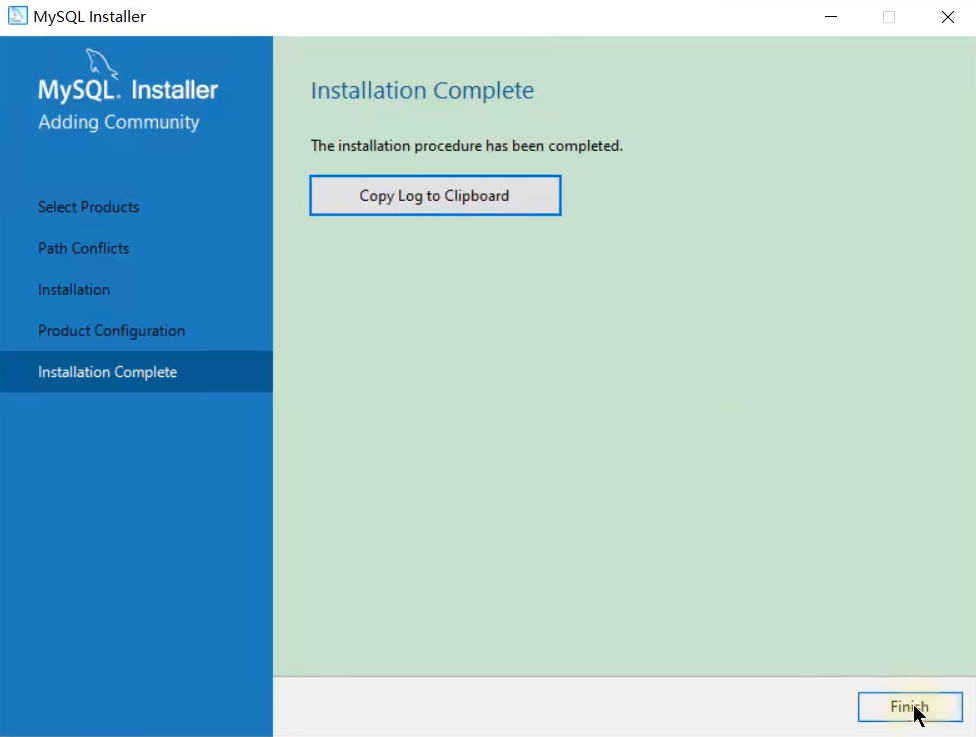Click the MySQL Installer window title text
This screenshot has width=976, height=737.
coord(90,17)
